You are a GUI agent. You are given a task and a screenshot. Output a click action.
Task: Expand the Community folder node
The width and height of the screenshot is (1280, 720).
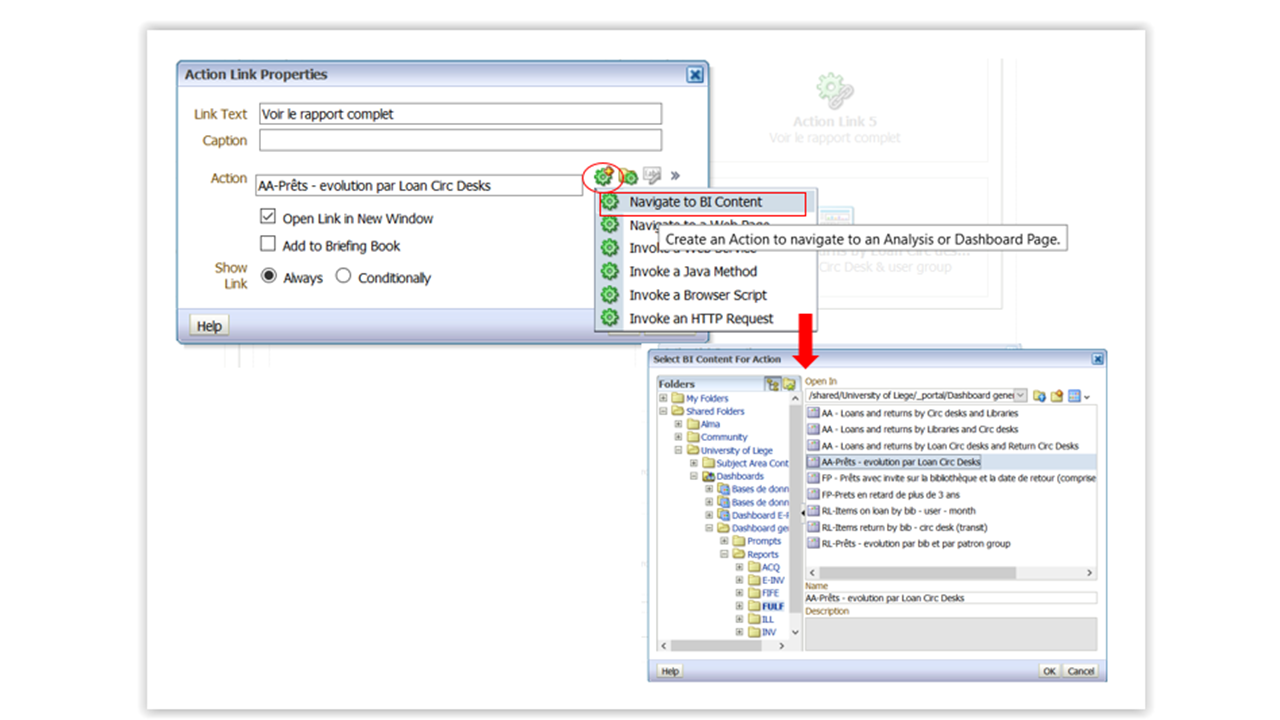[x=679, y=437]
